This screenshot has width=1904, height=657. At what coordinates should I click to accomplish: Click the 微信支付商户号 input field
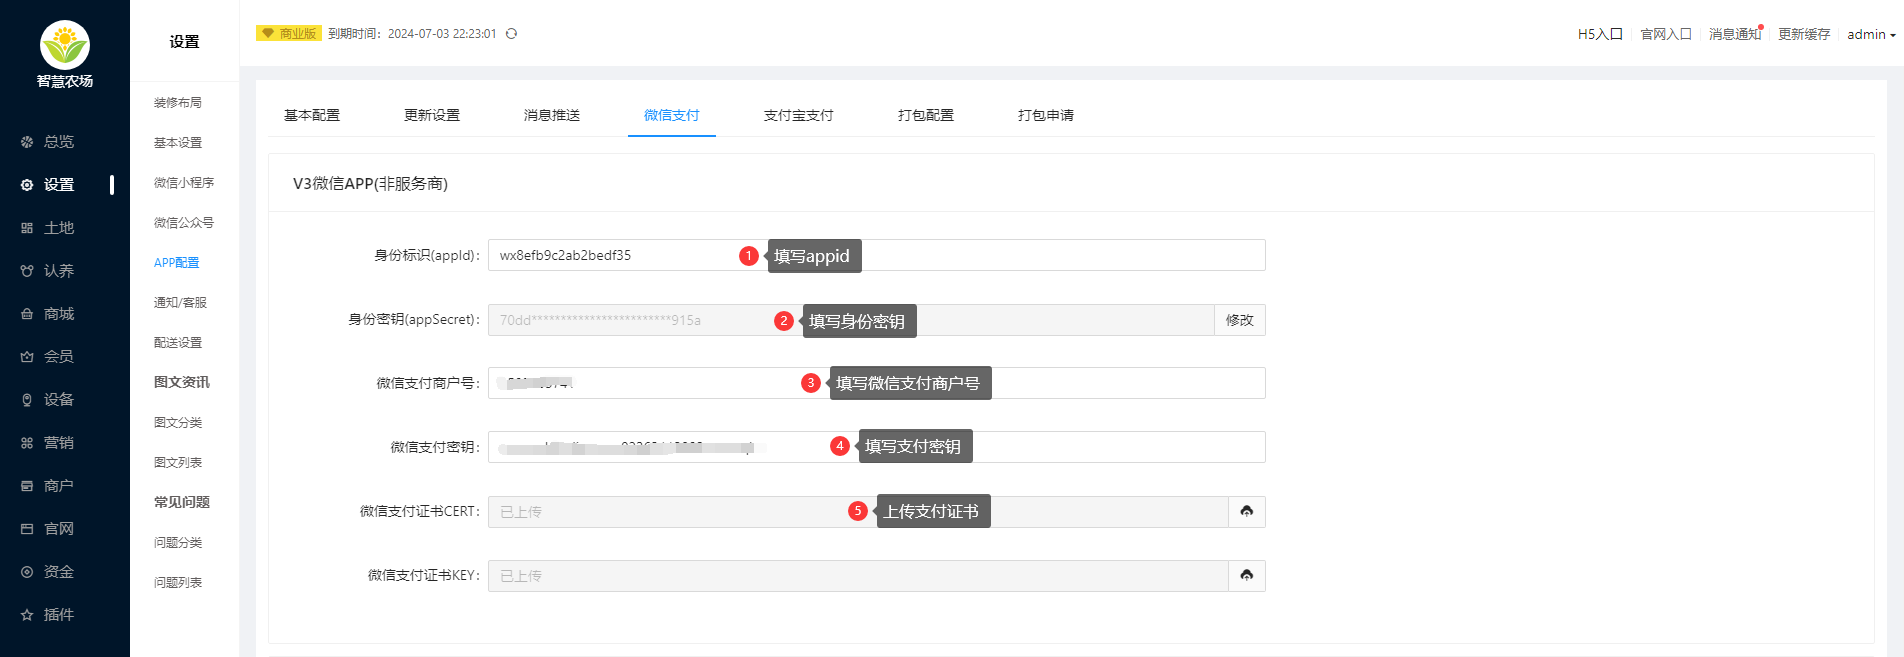pyautogui.click(x=877, y=383)
